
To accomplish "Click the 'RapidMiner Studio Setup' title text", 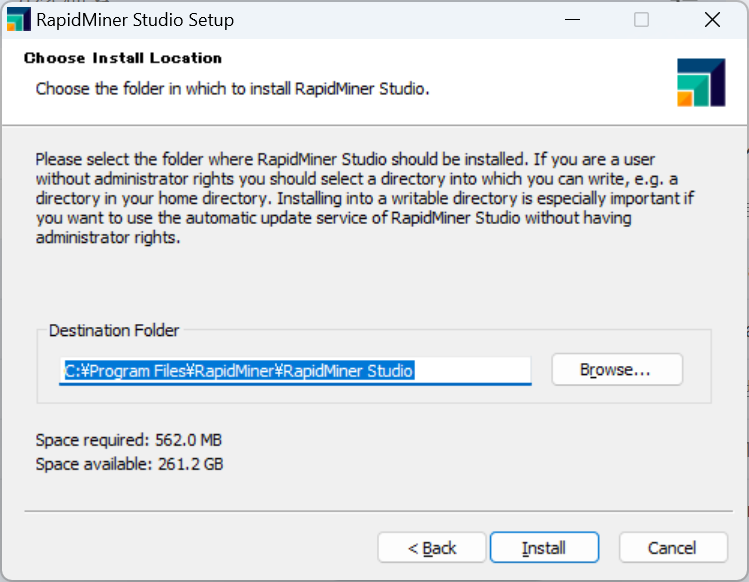I will 135,20.
